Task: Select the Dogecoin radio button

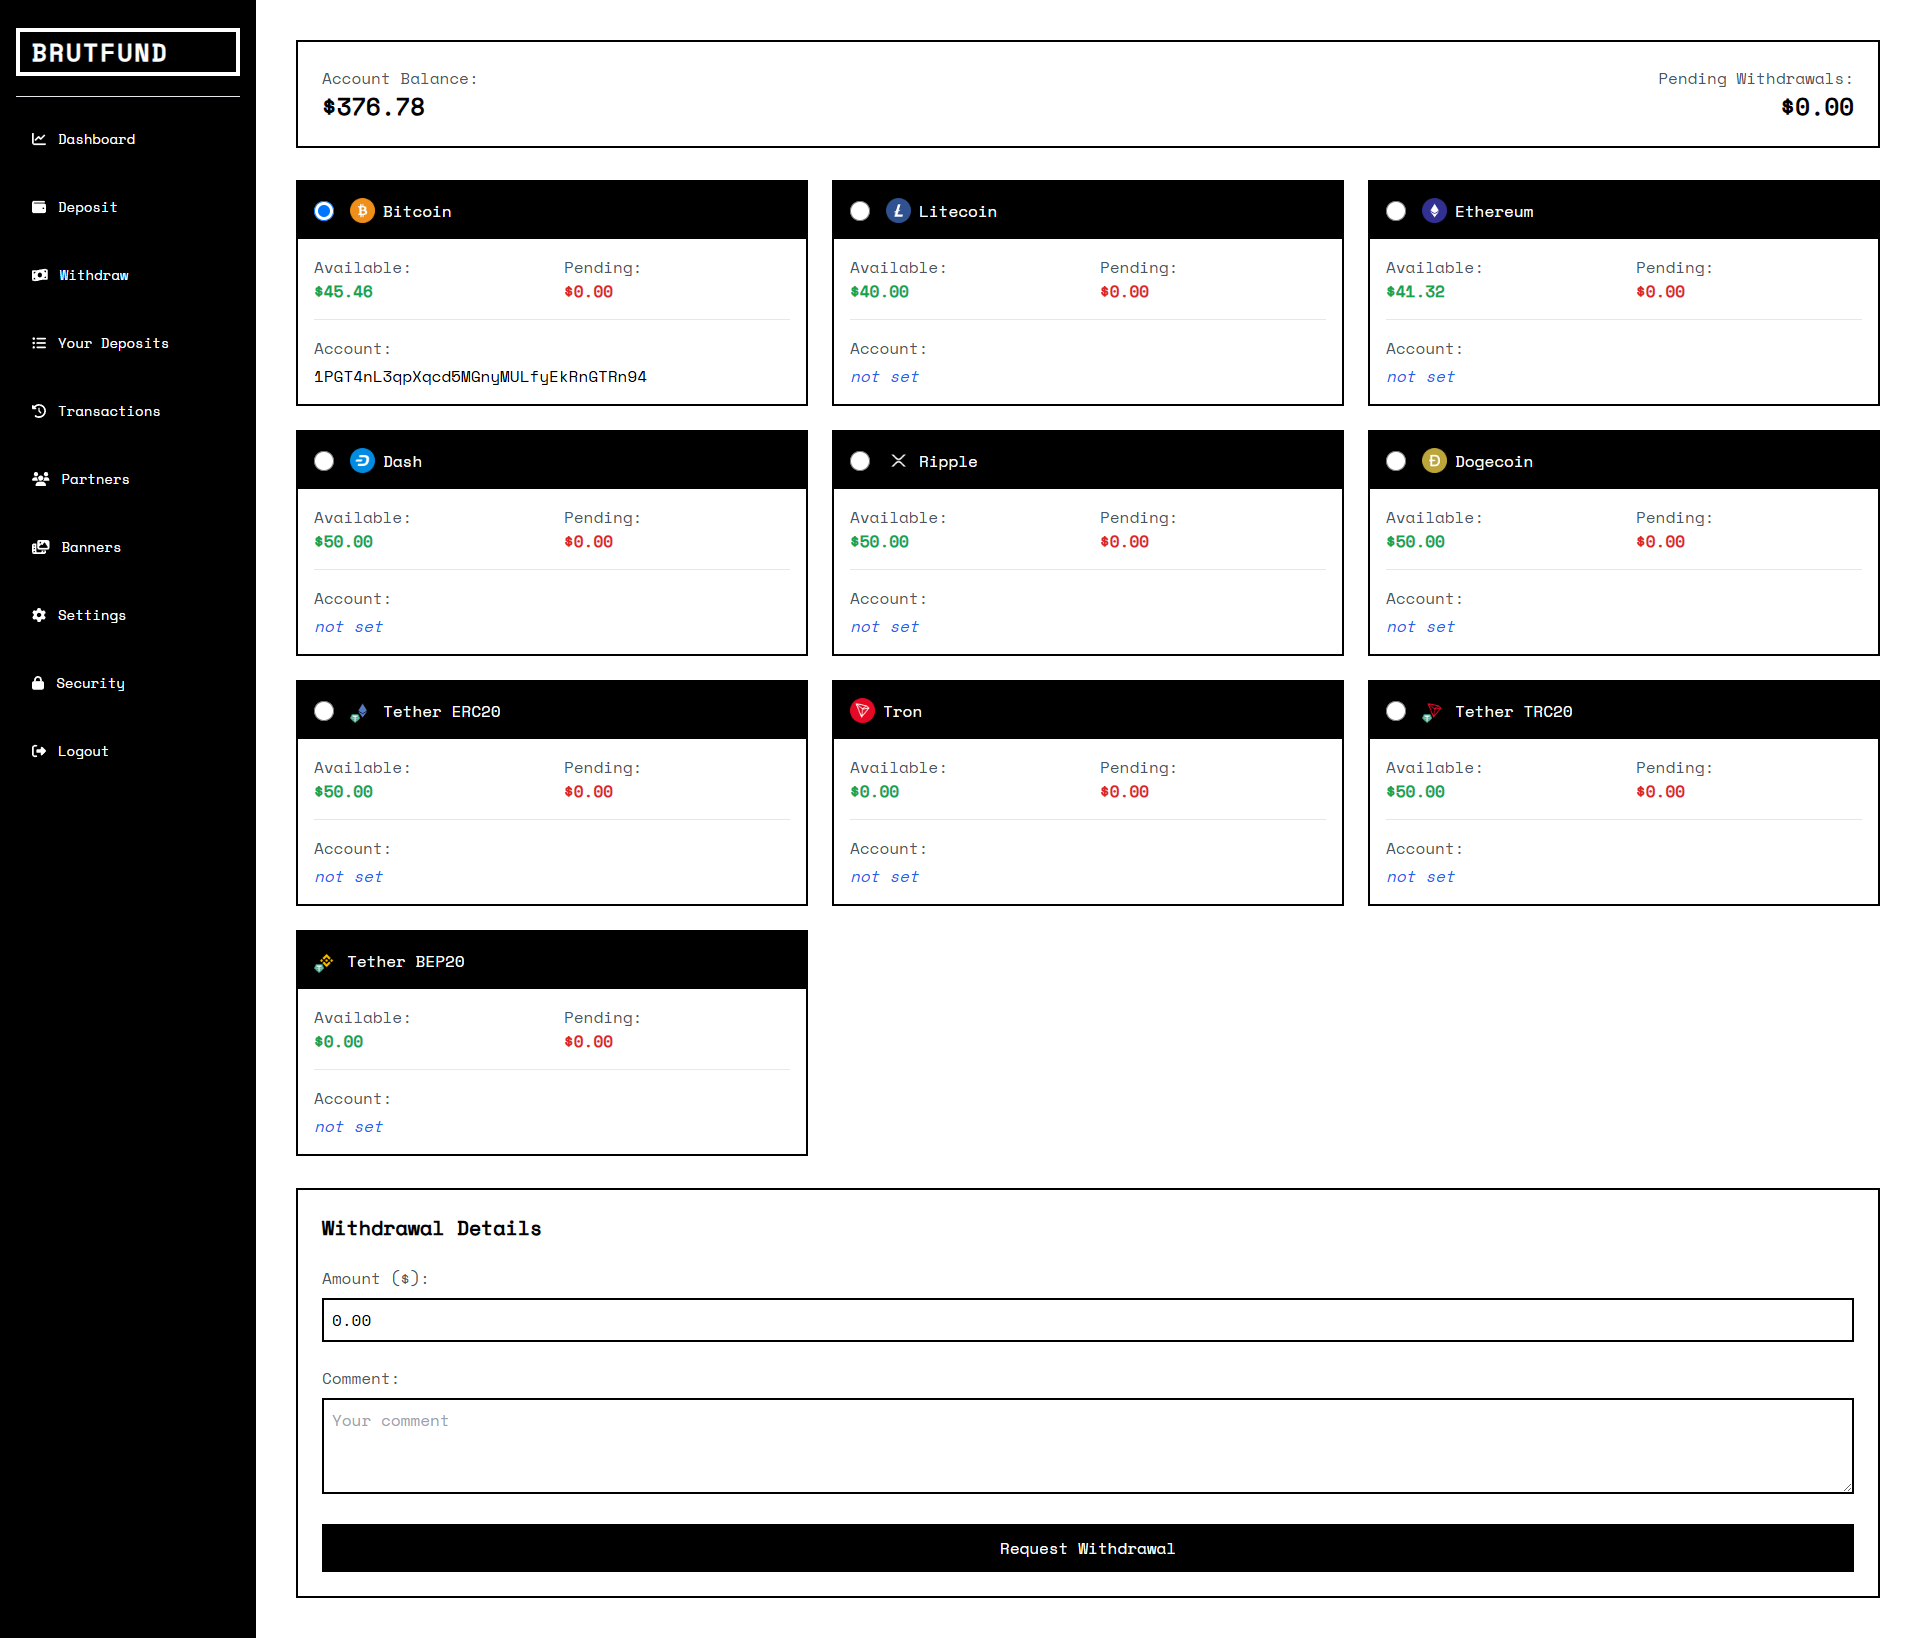Action: (1396, 461)
